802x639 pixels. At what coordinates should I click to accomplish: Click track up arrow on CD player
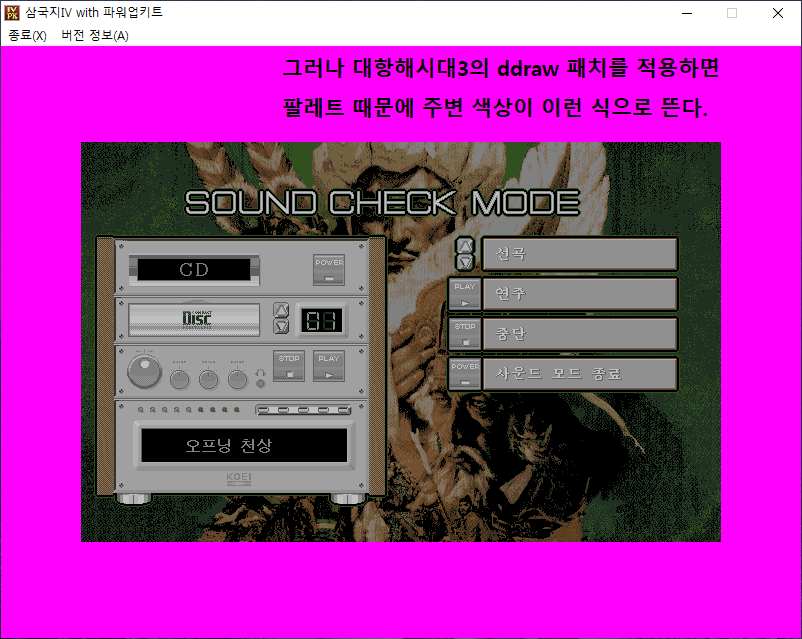point(281,310)
